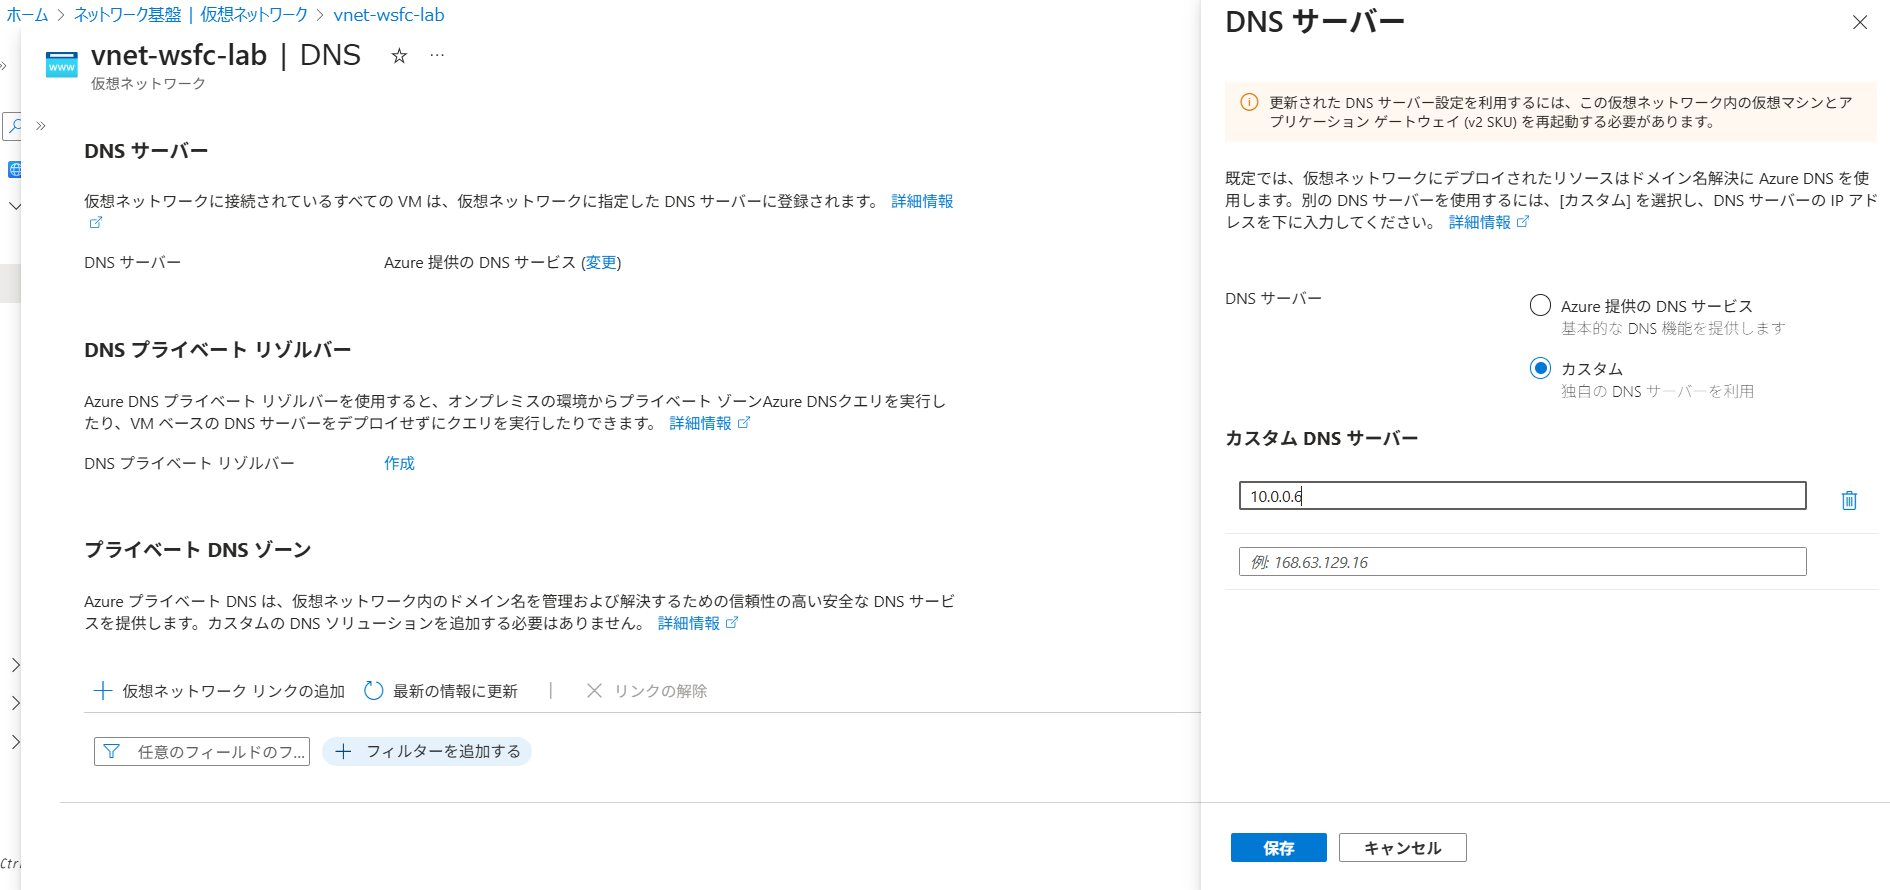This screenshot has width=1890, height=890.
Task: Expand the first collapsed sidebar section chevron
Action: pos(15,665)
